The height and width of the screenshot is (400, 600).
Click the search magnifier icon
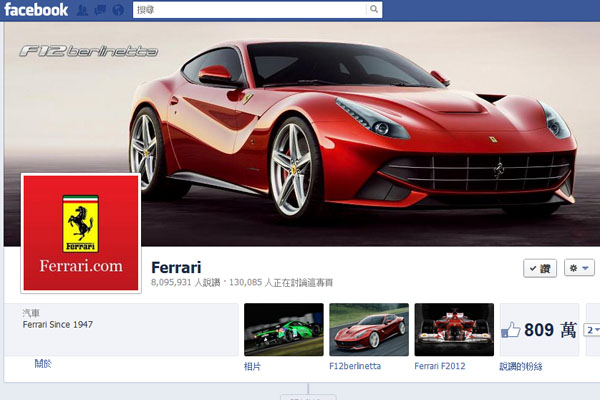tap(374, 10)
